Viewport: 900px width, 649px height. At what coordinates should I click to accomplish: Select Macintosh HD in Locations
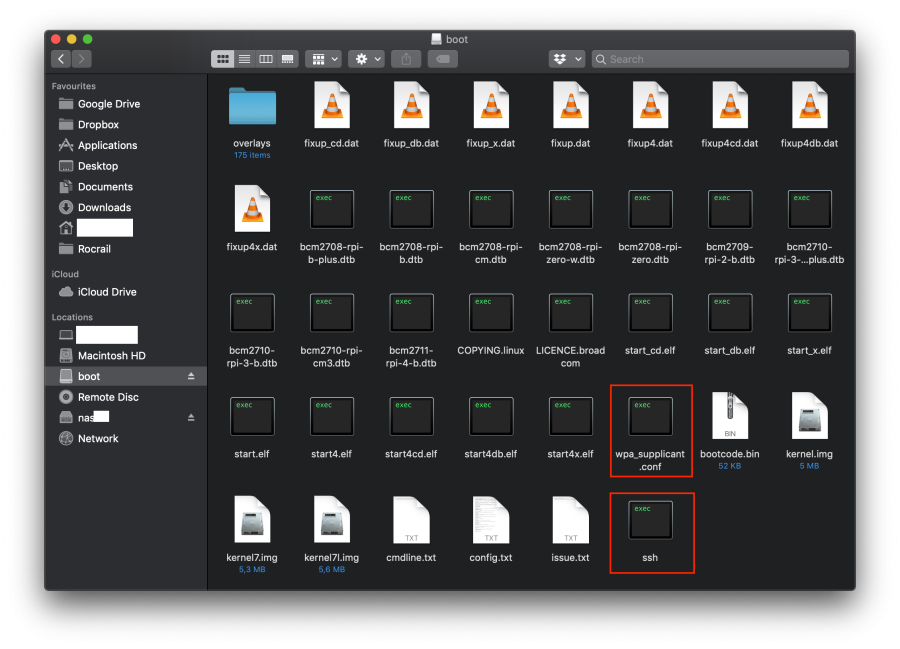click(x=111, y=356)
